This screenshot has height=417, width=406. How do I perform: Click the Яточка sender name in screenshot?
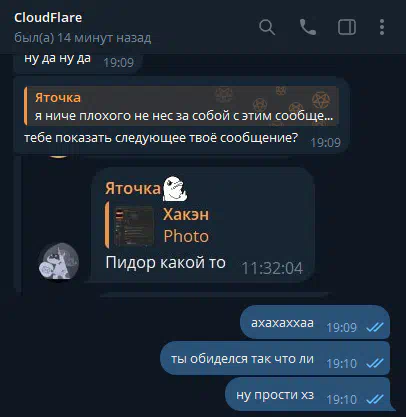pyautogui.click(x=133, y=189)
